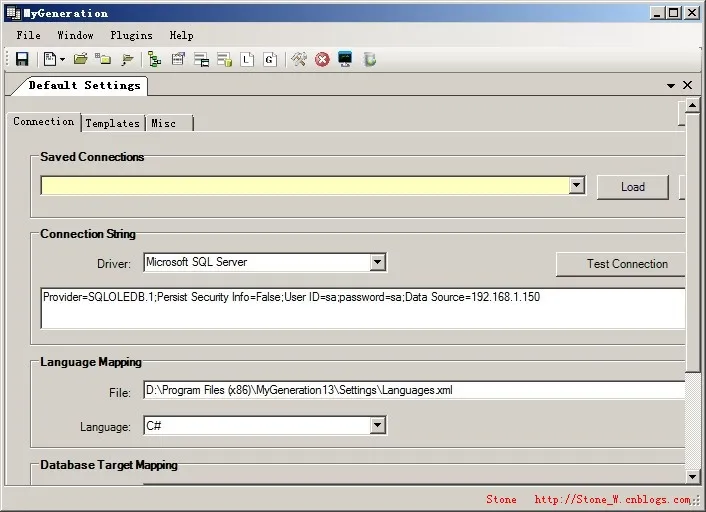This screenshot has width=706, height=512.
Task: Click the red circle X toolbar icon
Action: pos(322,59)
